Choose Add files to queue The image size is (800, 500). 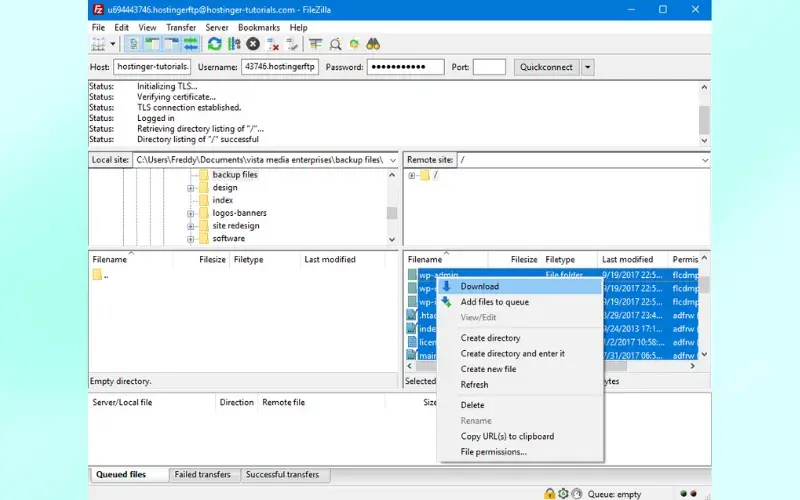coord(520,302)
